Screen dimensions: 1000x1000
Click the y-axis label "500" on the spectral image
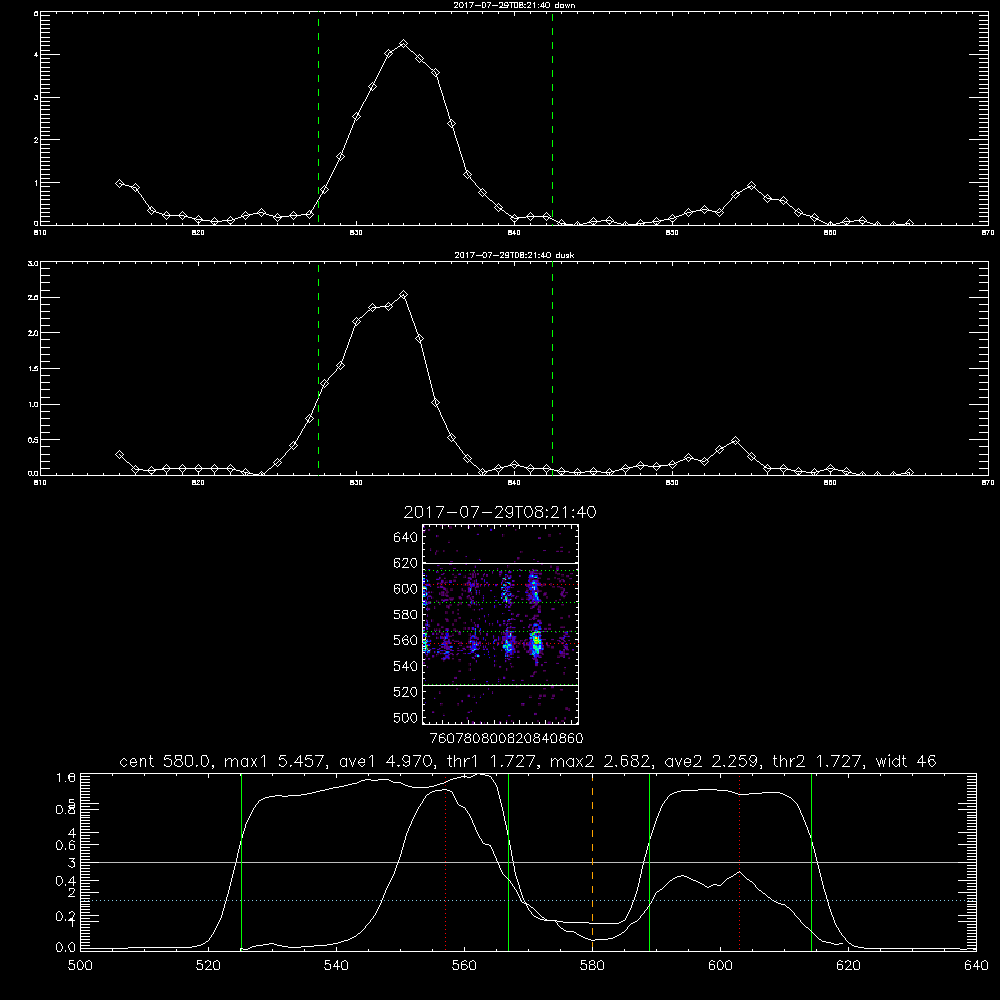[405, 717]
